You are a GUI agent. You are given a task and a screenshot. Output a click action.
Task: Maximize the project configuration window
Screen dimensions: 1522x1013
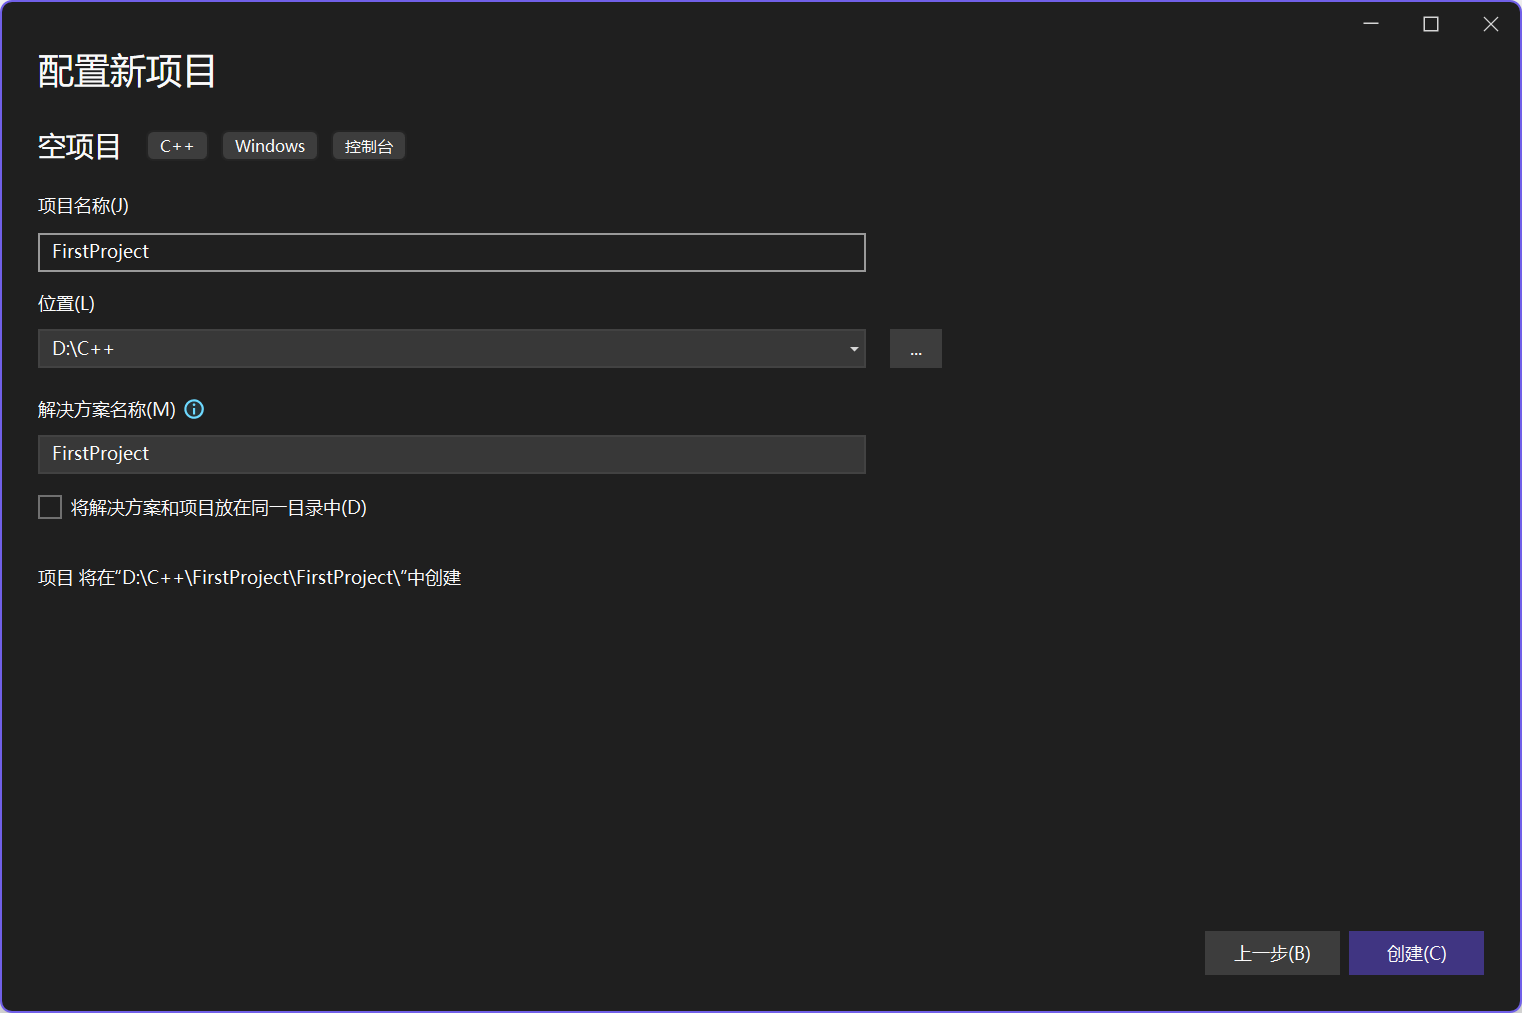pyautogui.click(x=1431, y=24)
